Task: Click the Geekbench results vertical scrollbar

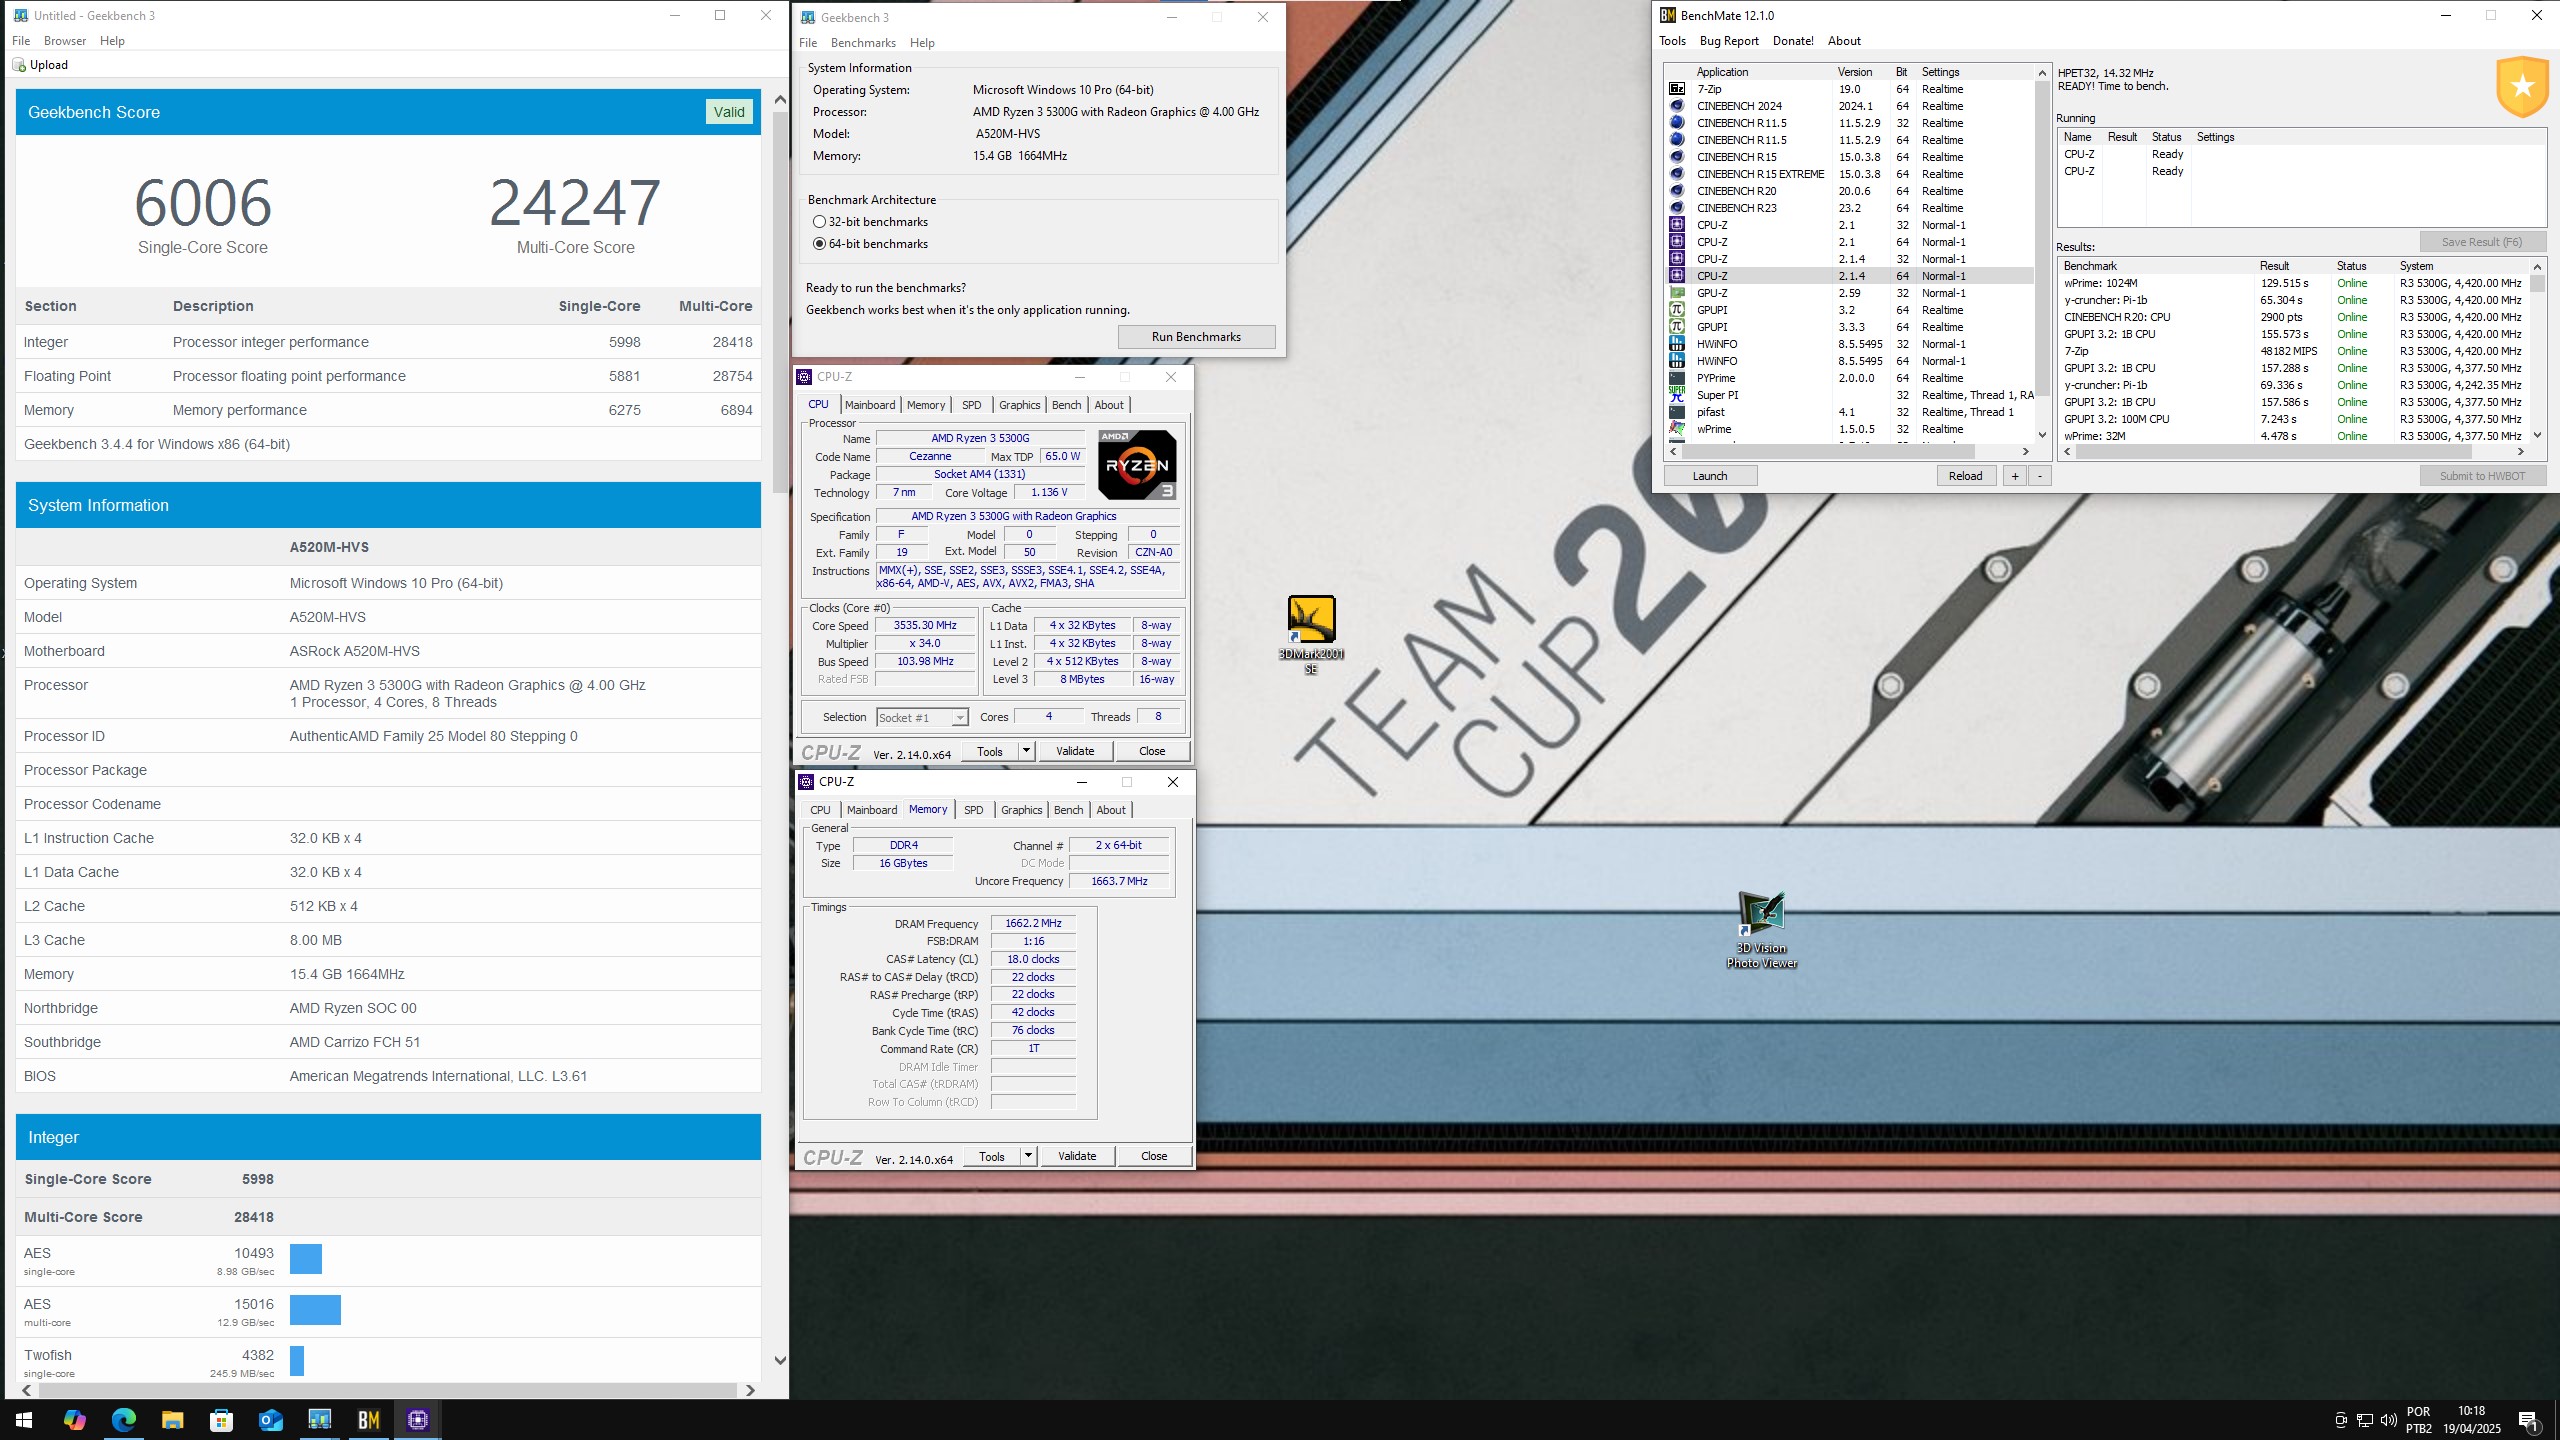Action: tap(780, 300)
